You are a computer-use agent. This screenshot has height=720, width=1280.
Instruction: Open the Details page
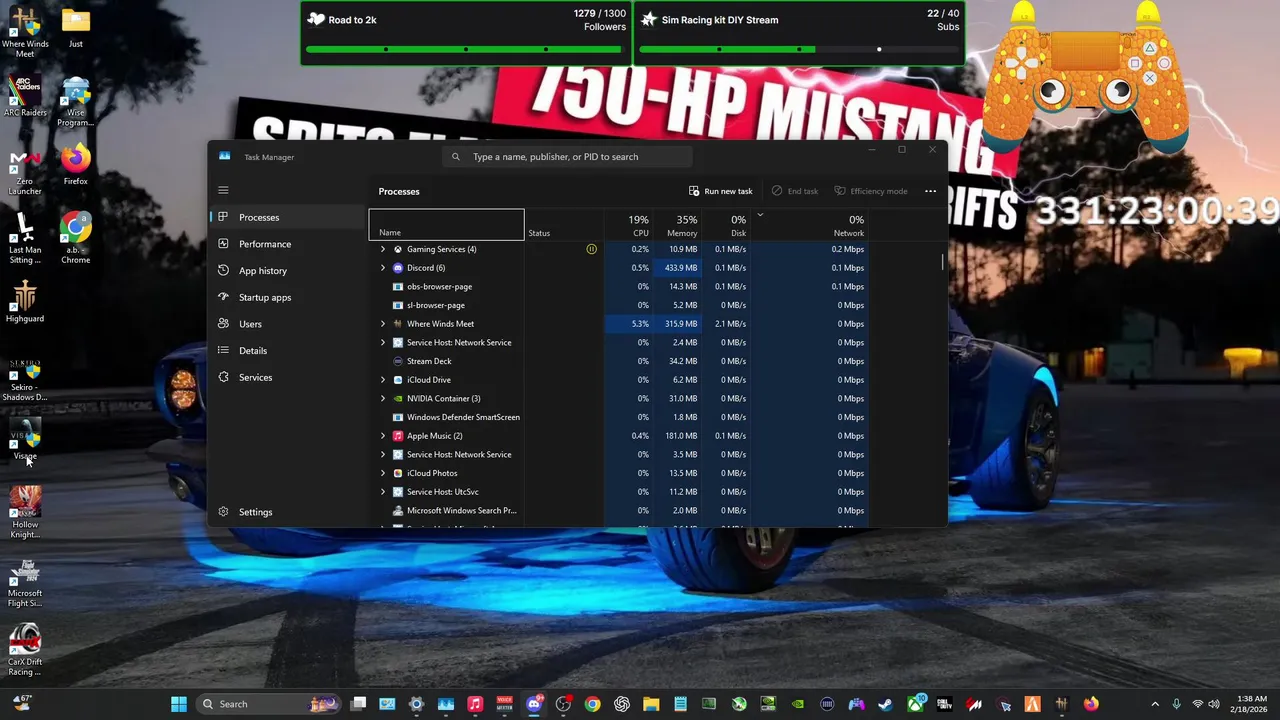288,351
